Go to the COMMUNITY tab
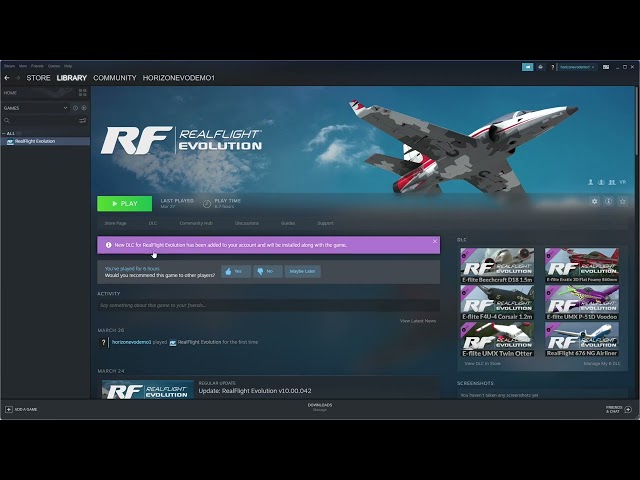The image size is (640, 480). (x=115, y=78)
